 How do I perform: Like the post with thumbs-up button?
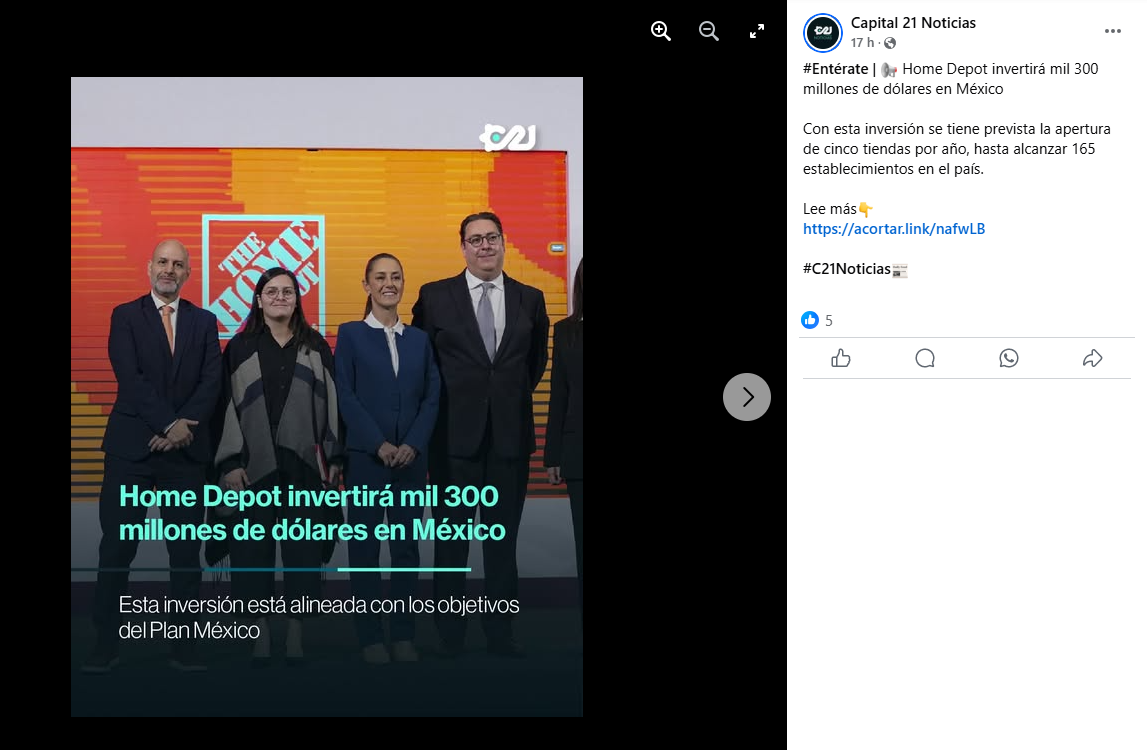(841, 358)
